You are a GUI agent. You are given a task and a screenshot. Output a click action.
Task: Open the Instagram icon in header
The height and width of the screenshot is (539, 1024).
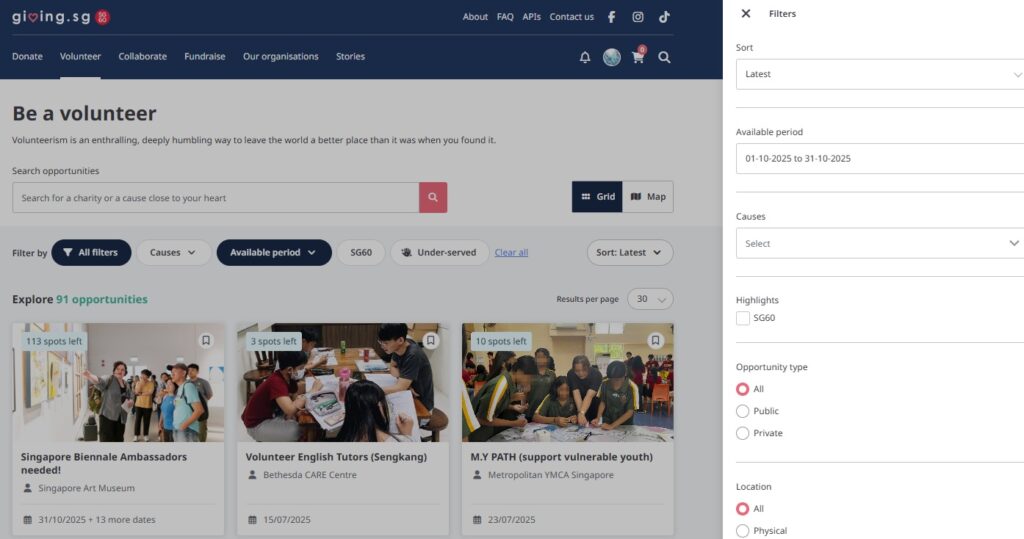(x=638, y=17)
